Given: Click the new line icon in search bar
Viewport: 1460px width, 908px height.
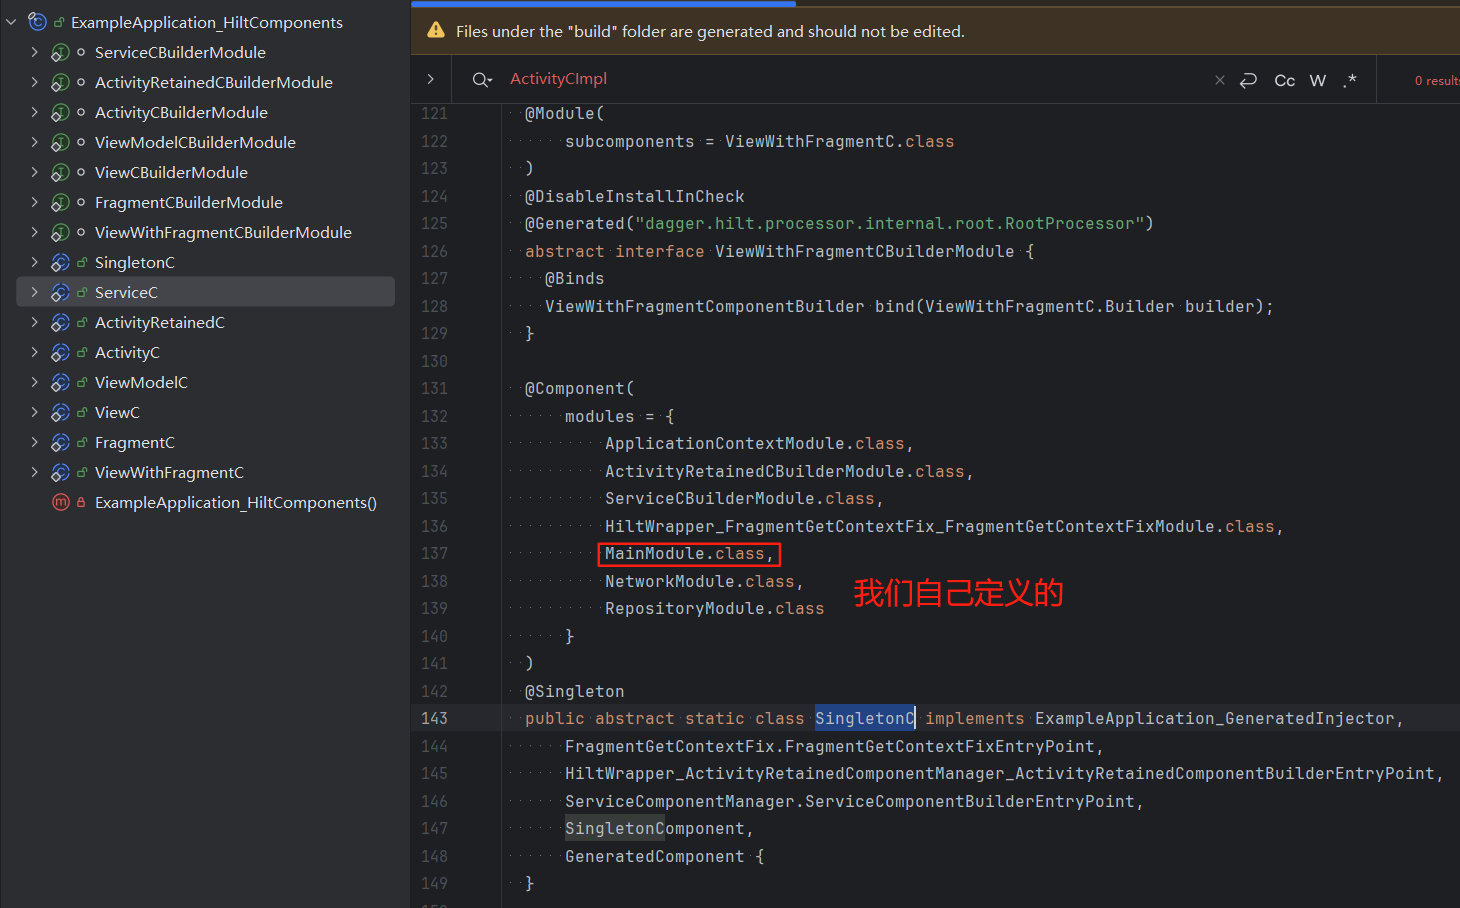Looking at the screenshot, I should [1248, 80].
